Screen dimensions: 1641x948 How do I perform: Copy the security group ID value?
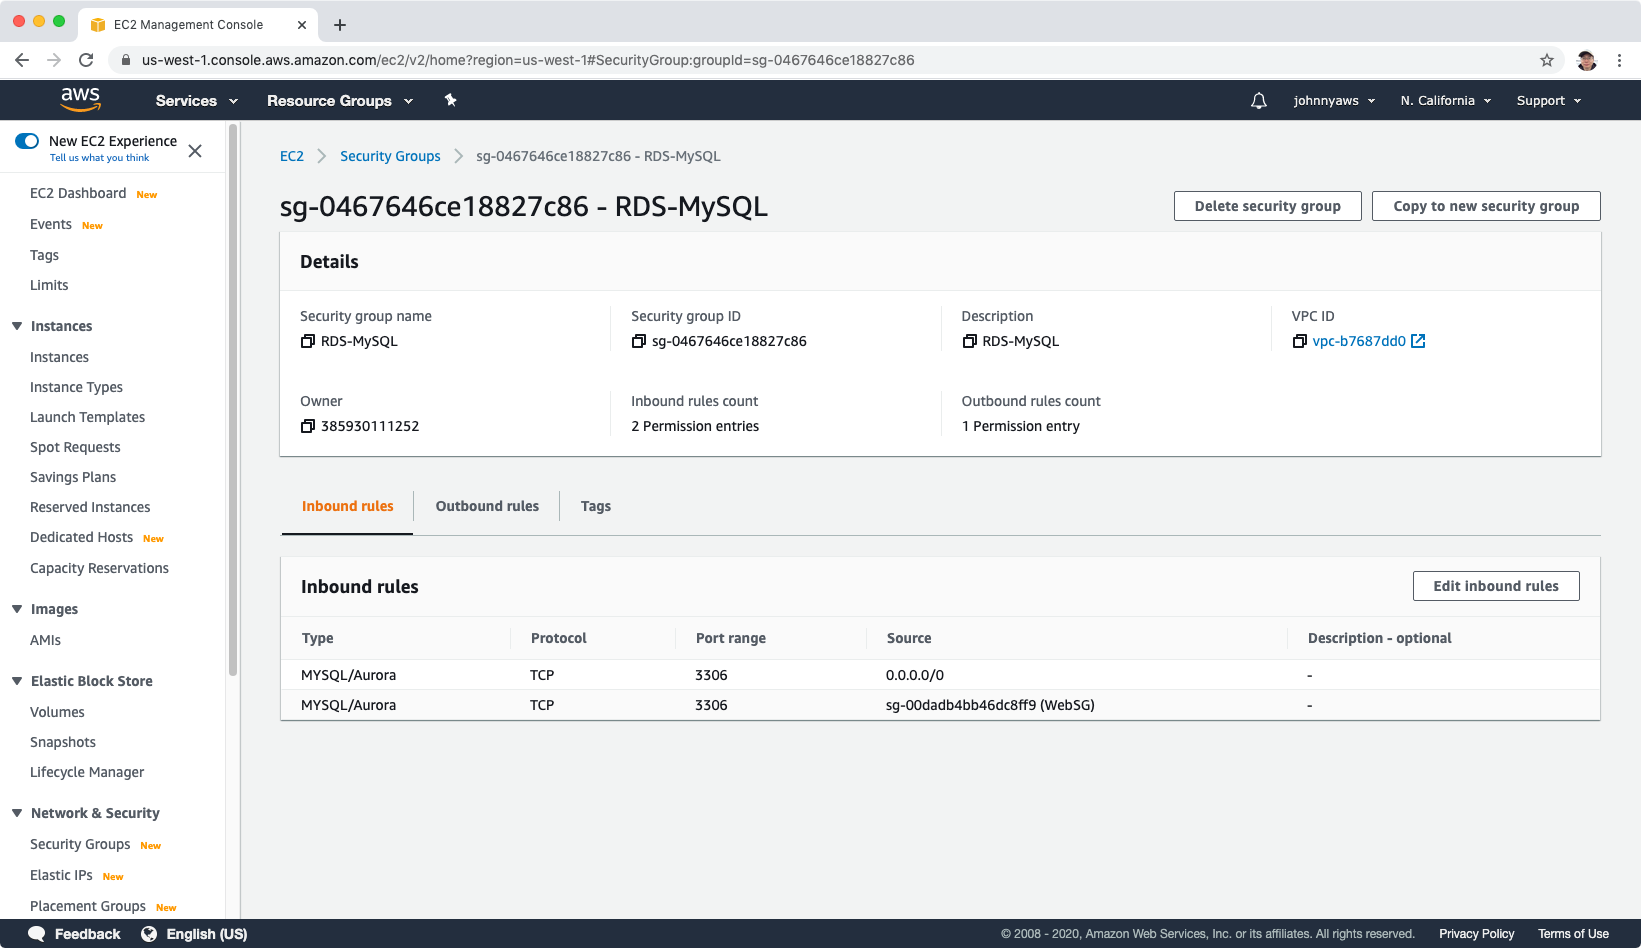click(639, 341)
